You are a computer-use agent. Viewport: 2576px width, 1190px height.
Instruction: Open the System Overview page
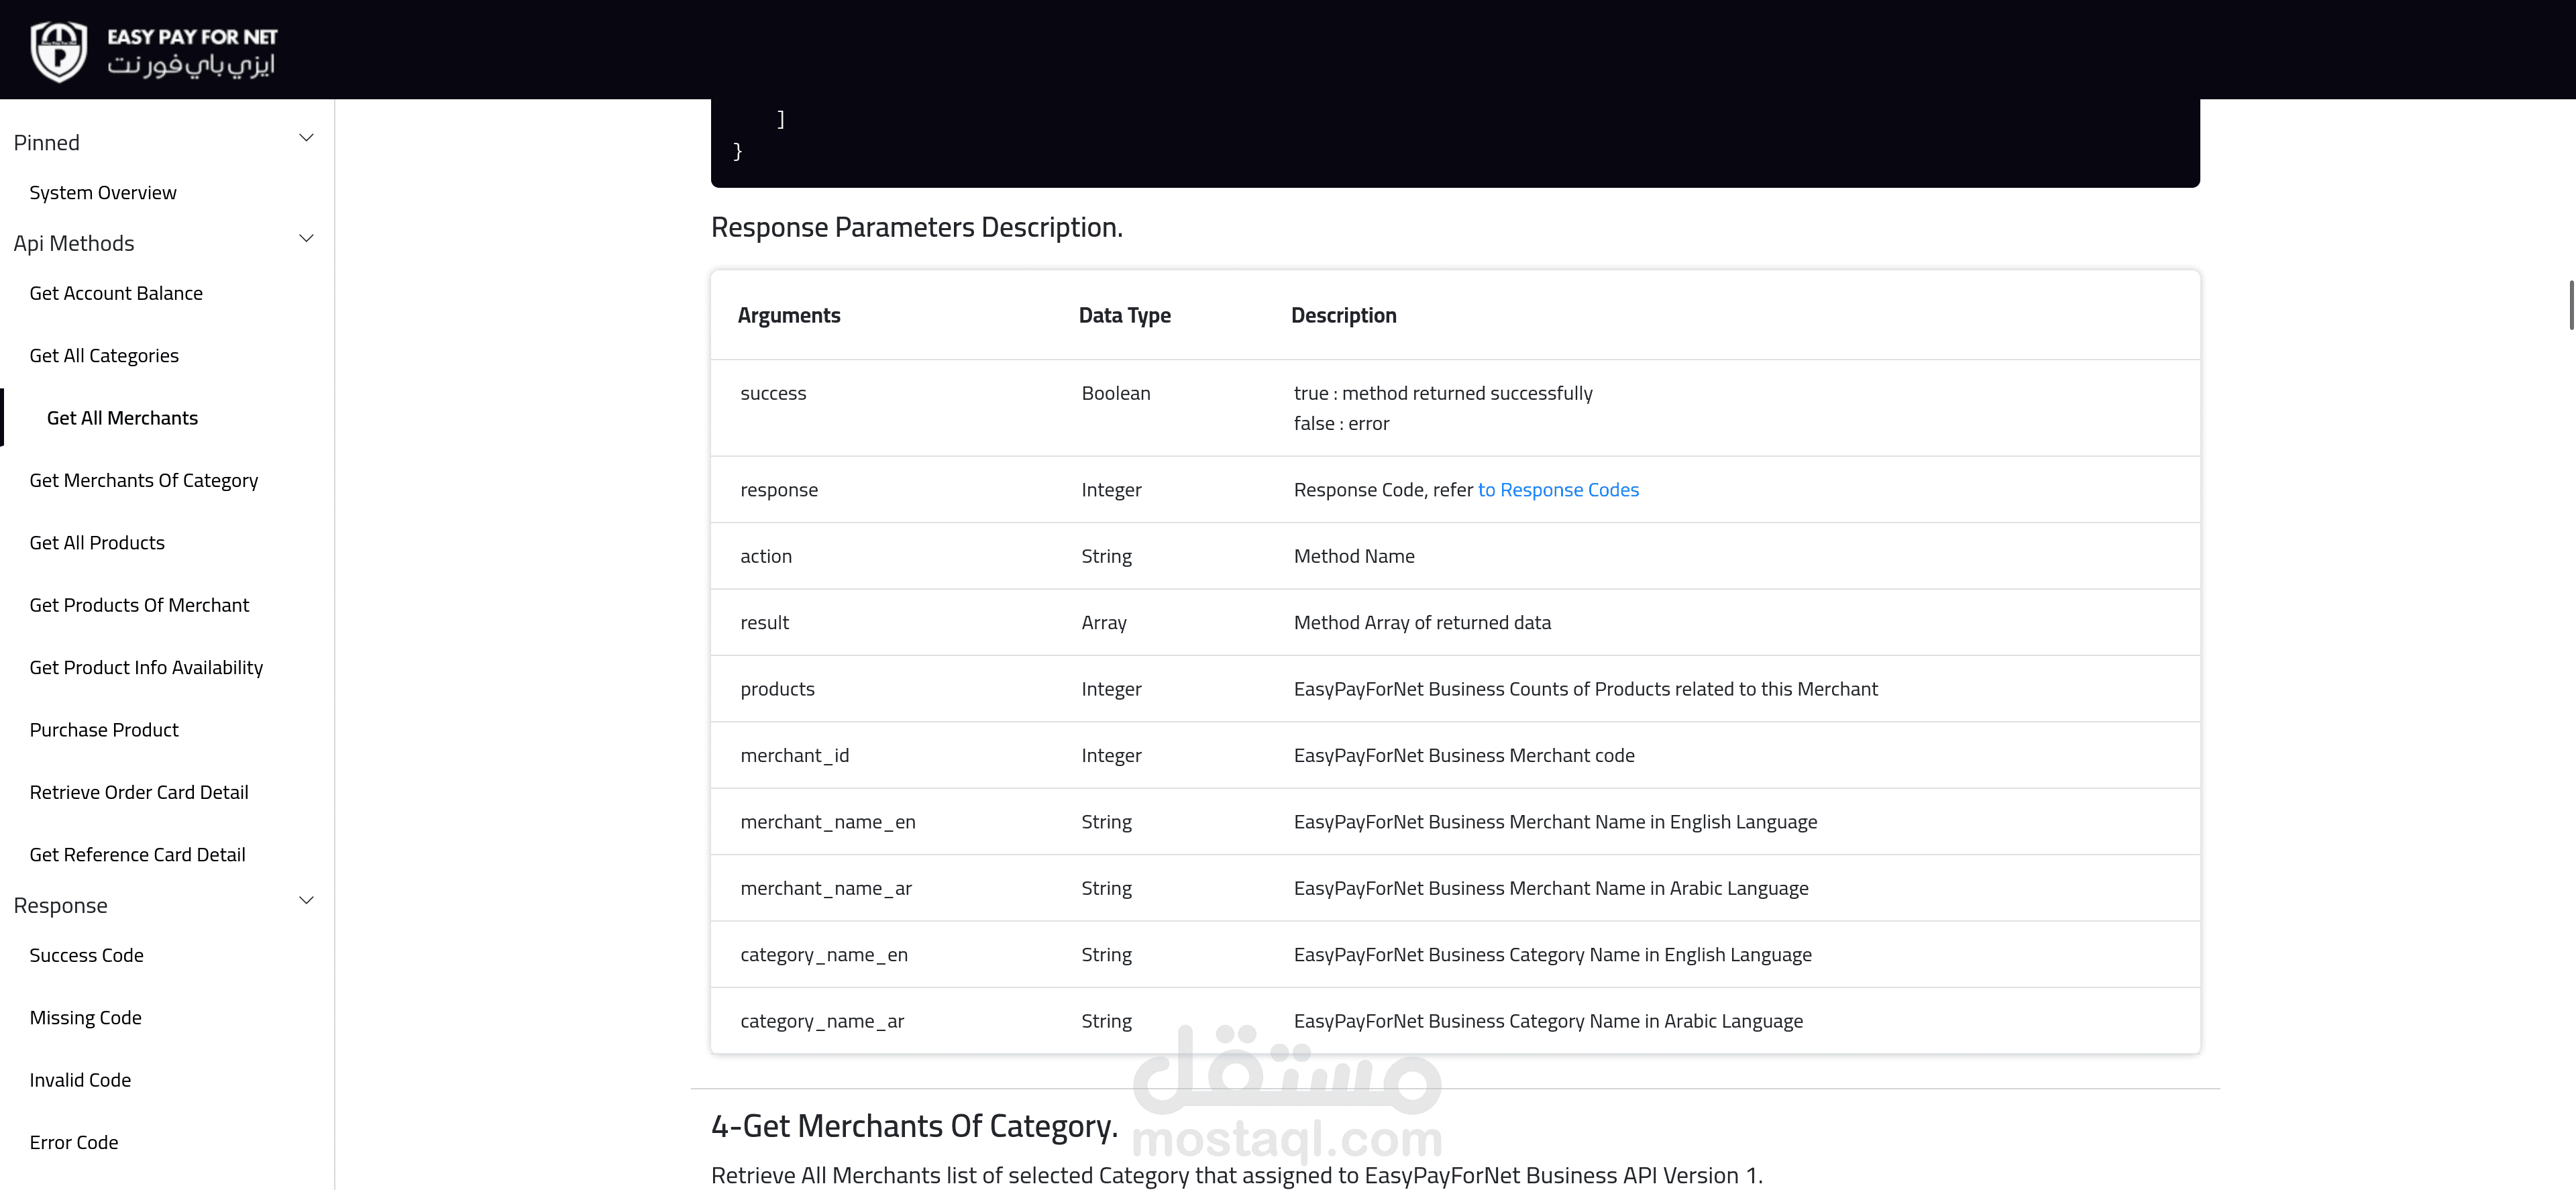103,193
